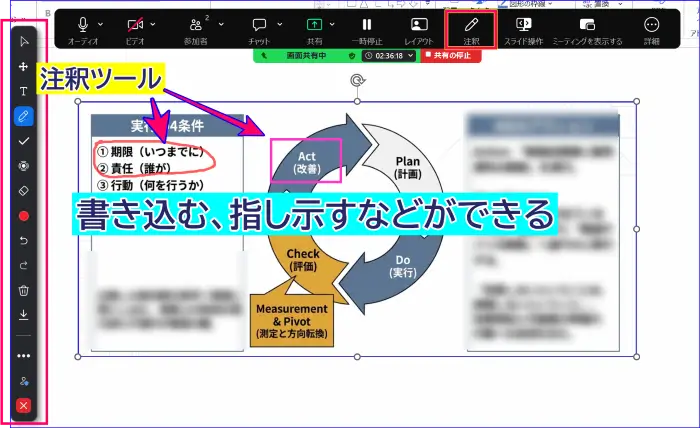Image resolution: width=700 pixels, height=428 pixels.
Task: Click the red 共有の停止 button
Action: [450, 56]
